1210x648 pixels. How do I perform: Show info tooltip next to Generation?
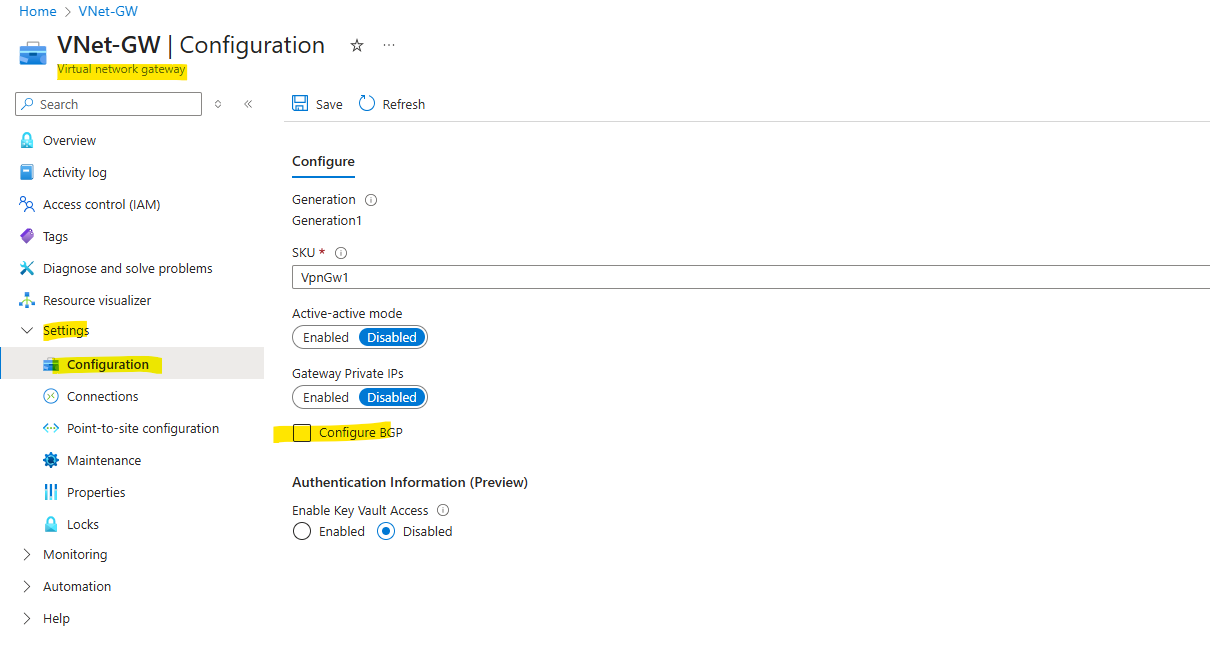pos(371,200)
